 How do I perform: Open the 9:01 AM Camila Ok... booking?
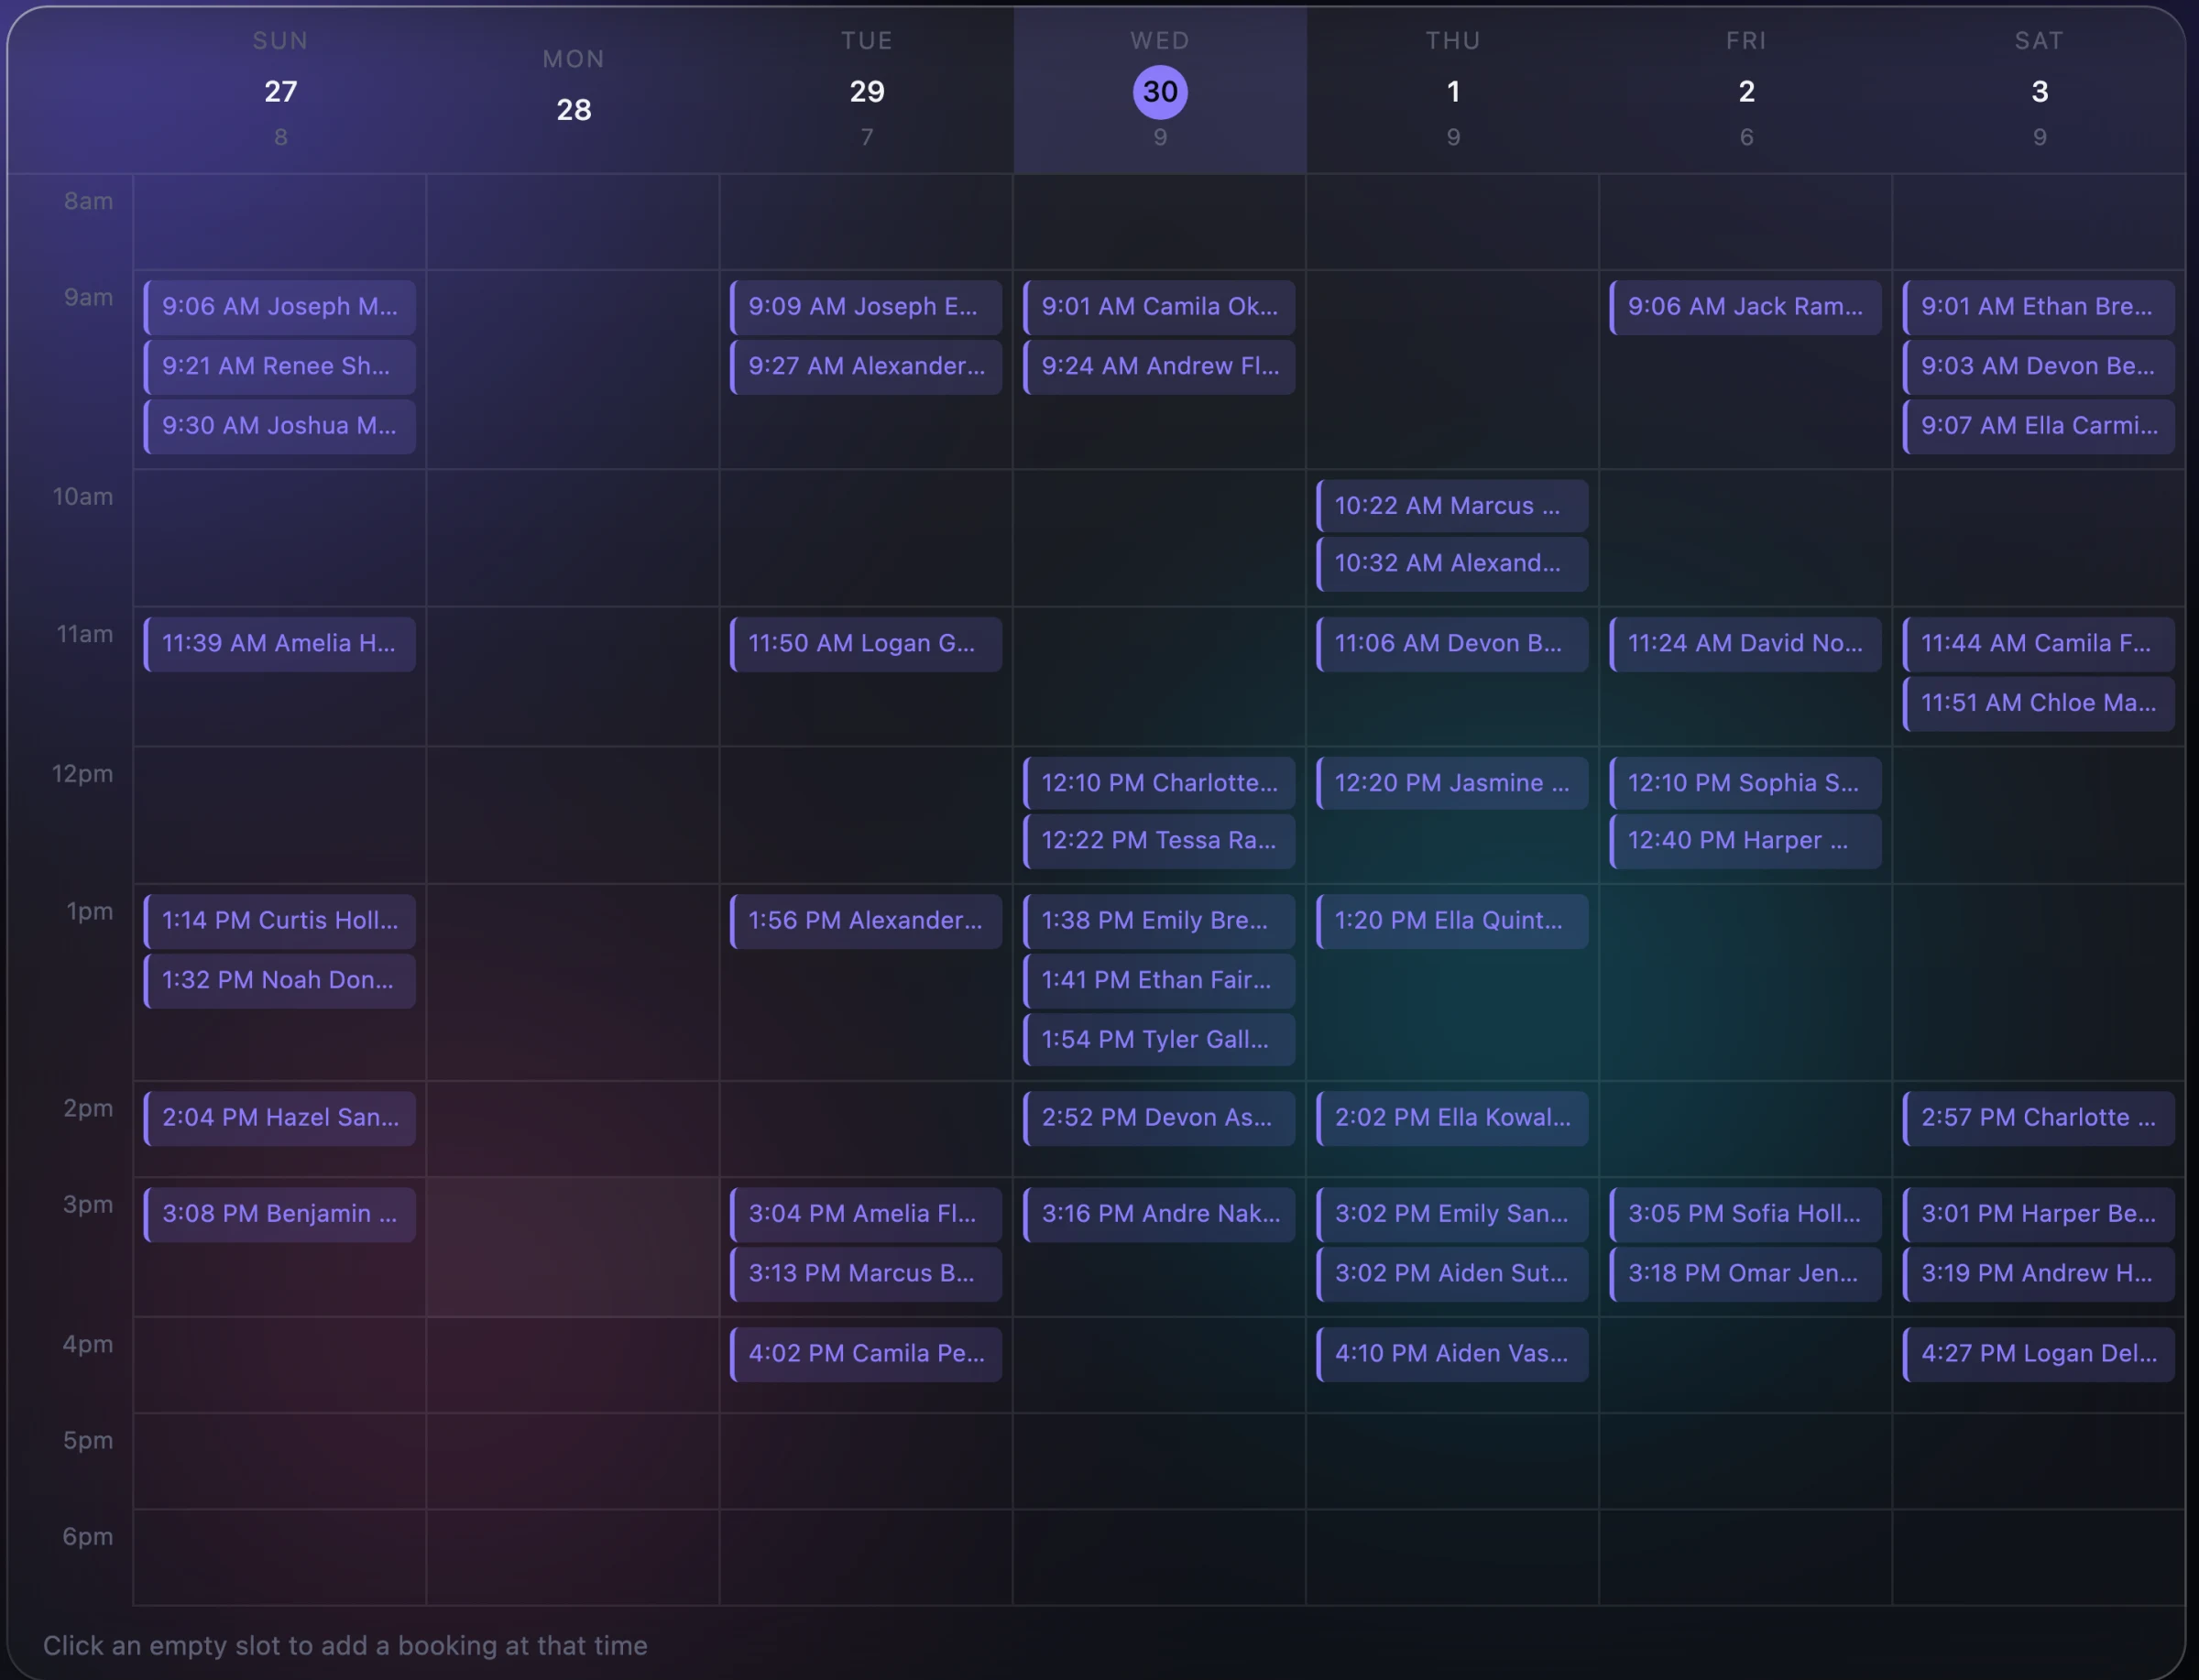click(x=1159, y=307)
